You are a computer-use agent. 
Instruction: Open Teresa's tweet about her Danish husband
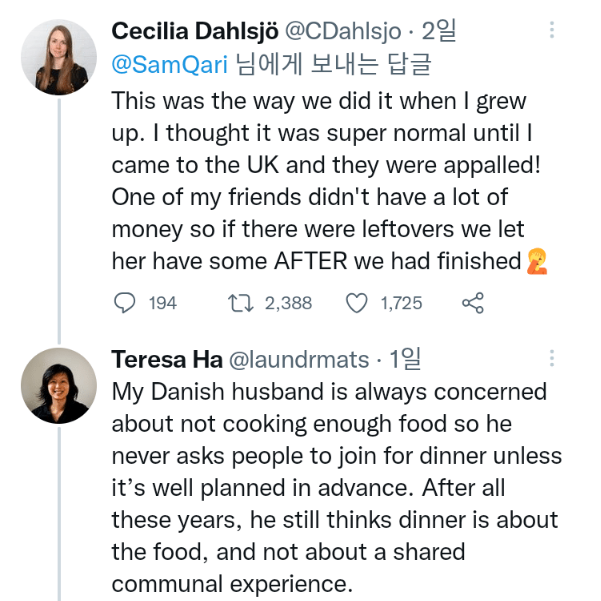click(330, 485)
